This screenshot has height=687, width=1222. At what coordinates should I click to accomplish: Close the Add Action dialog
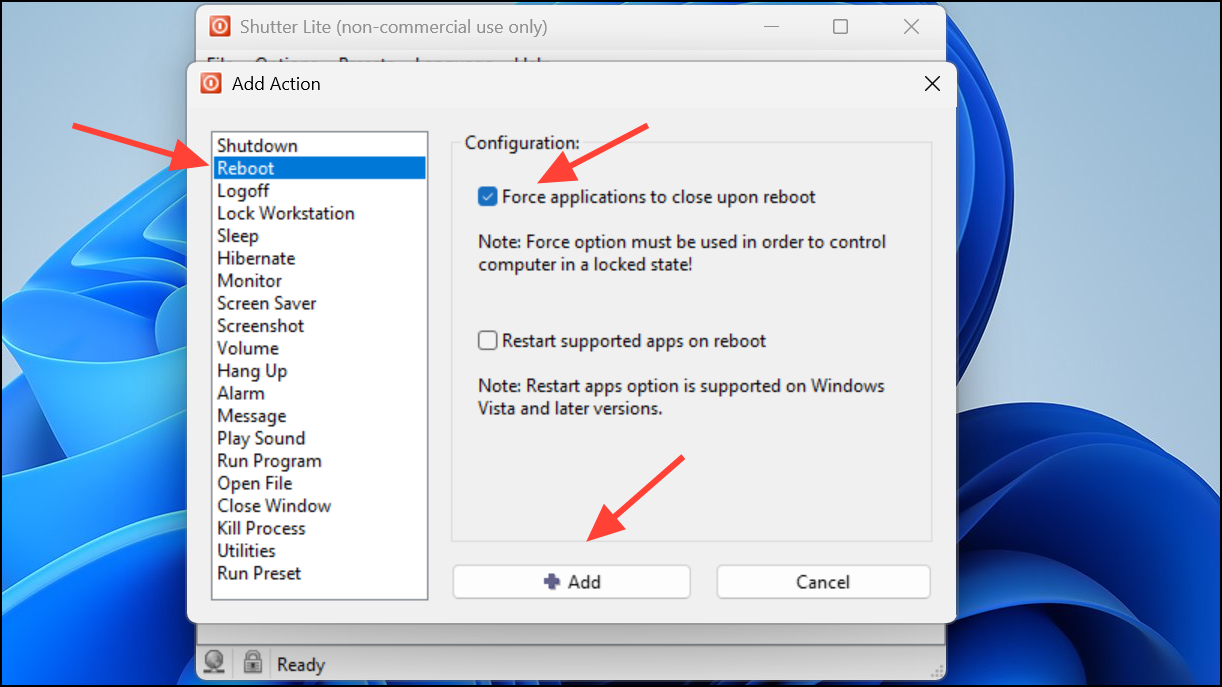[x=932, y=84]
